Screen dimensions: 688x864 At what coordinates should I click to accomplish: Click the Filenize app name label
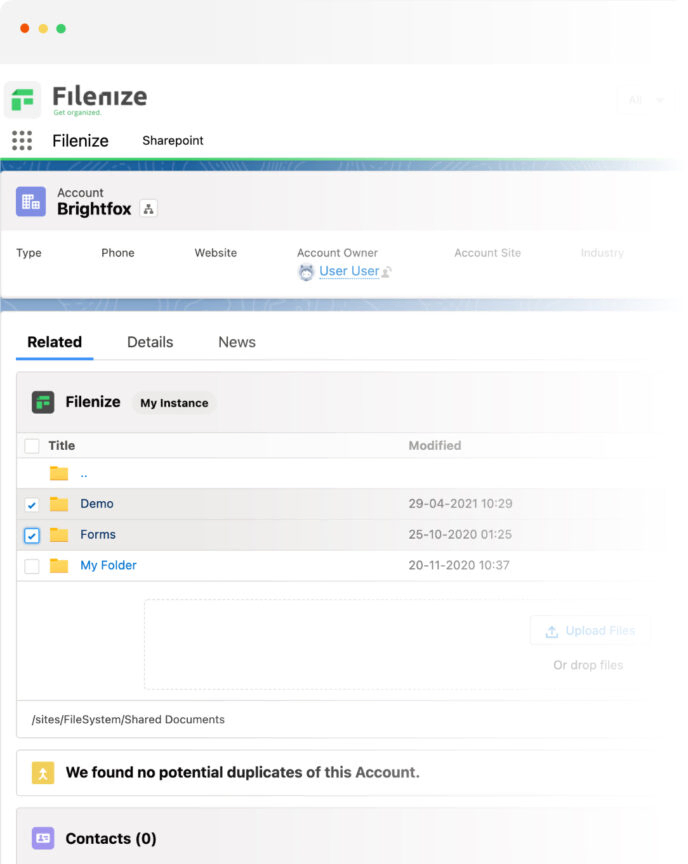click(80, 141)
